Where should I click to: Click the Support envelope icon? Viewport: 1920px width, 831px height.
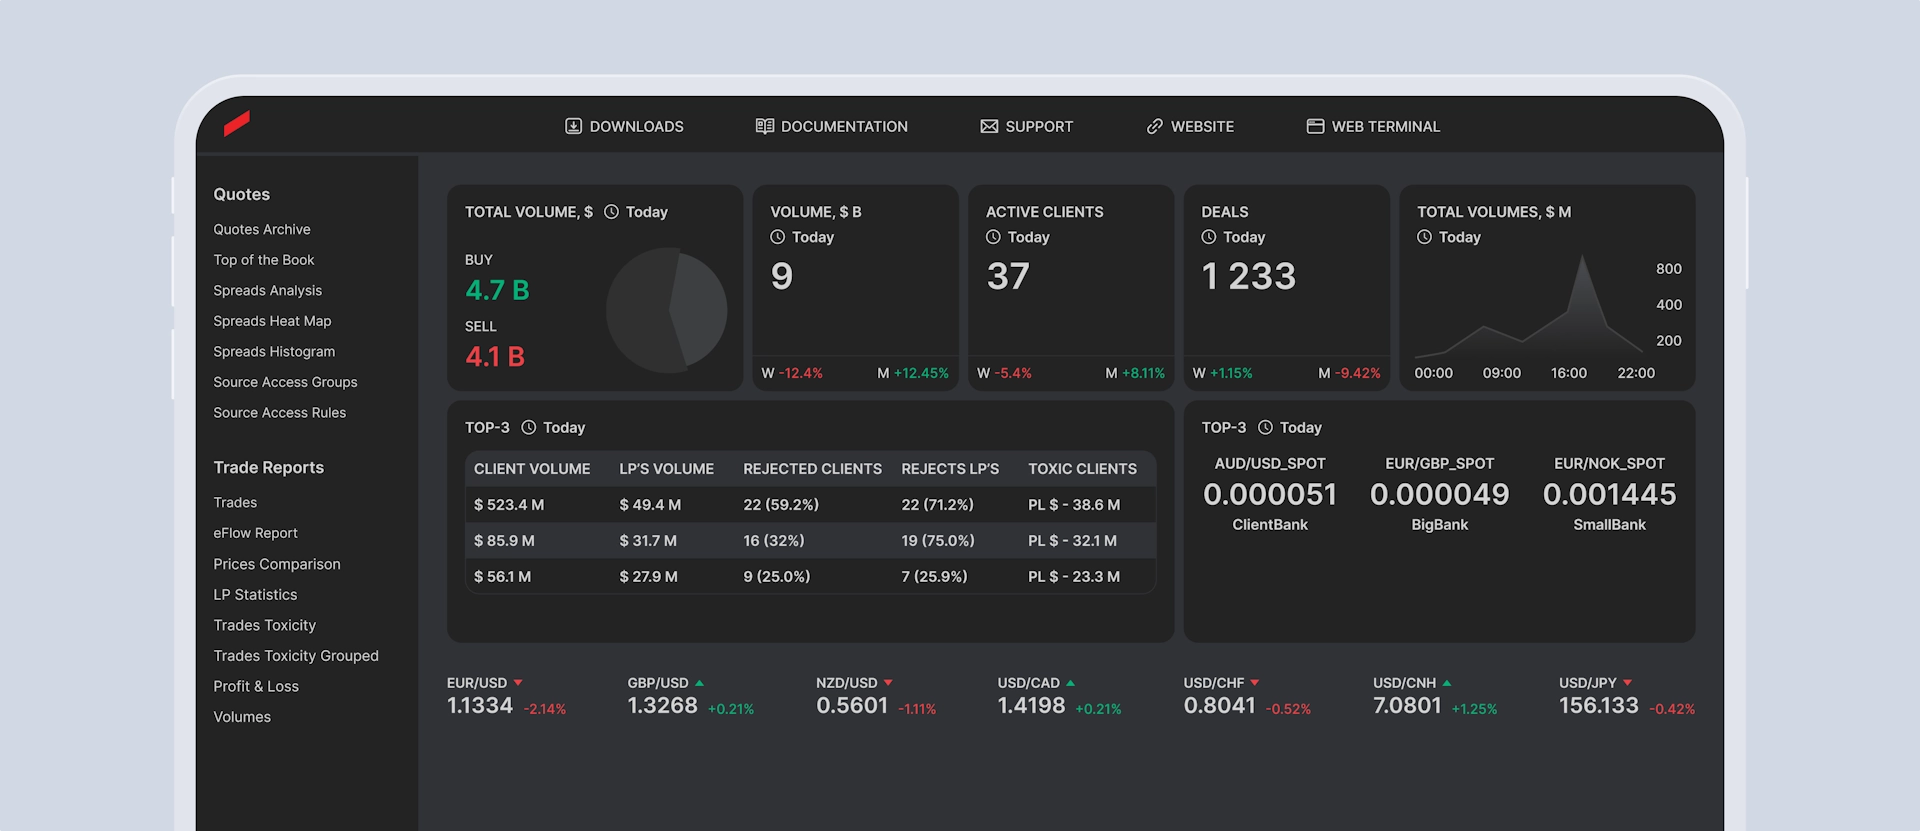click(x=989, y=126)
